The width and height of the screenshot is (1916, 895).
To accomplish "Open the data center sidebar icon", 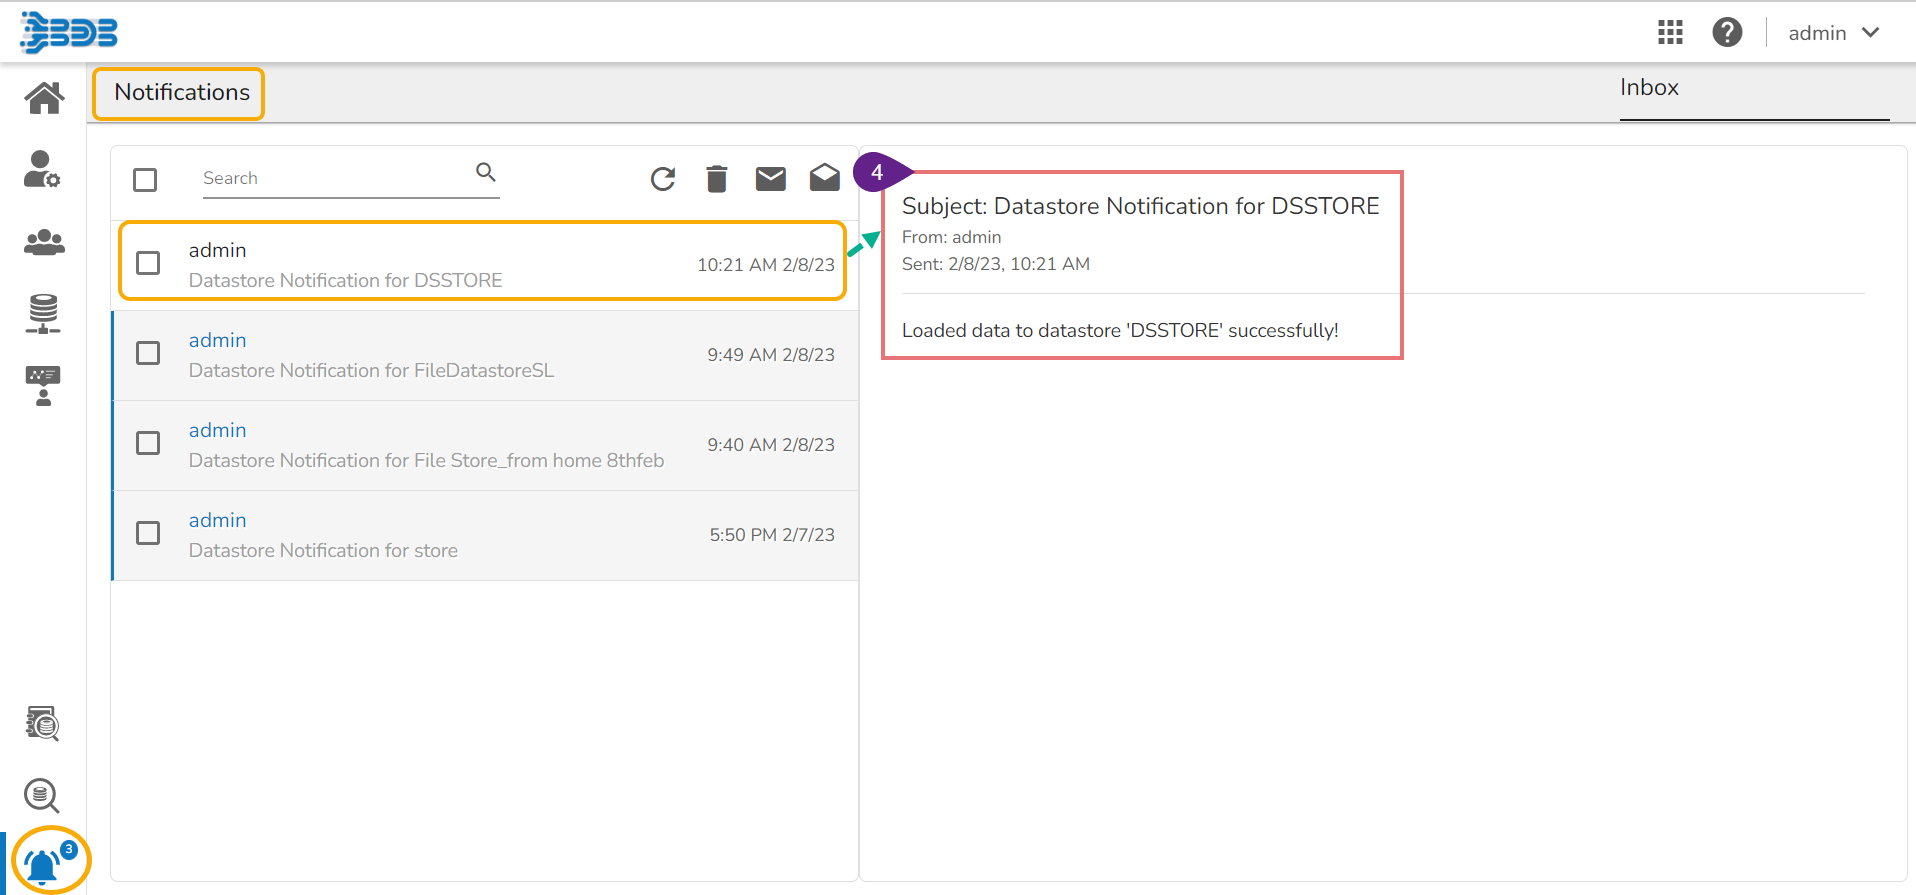I will pyautogui.click(x=43, y=314).
